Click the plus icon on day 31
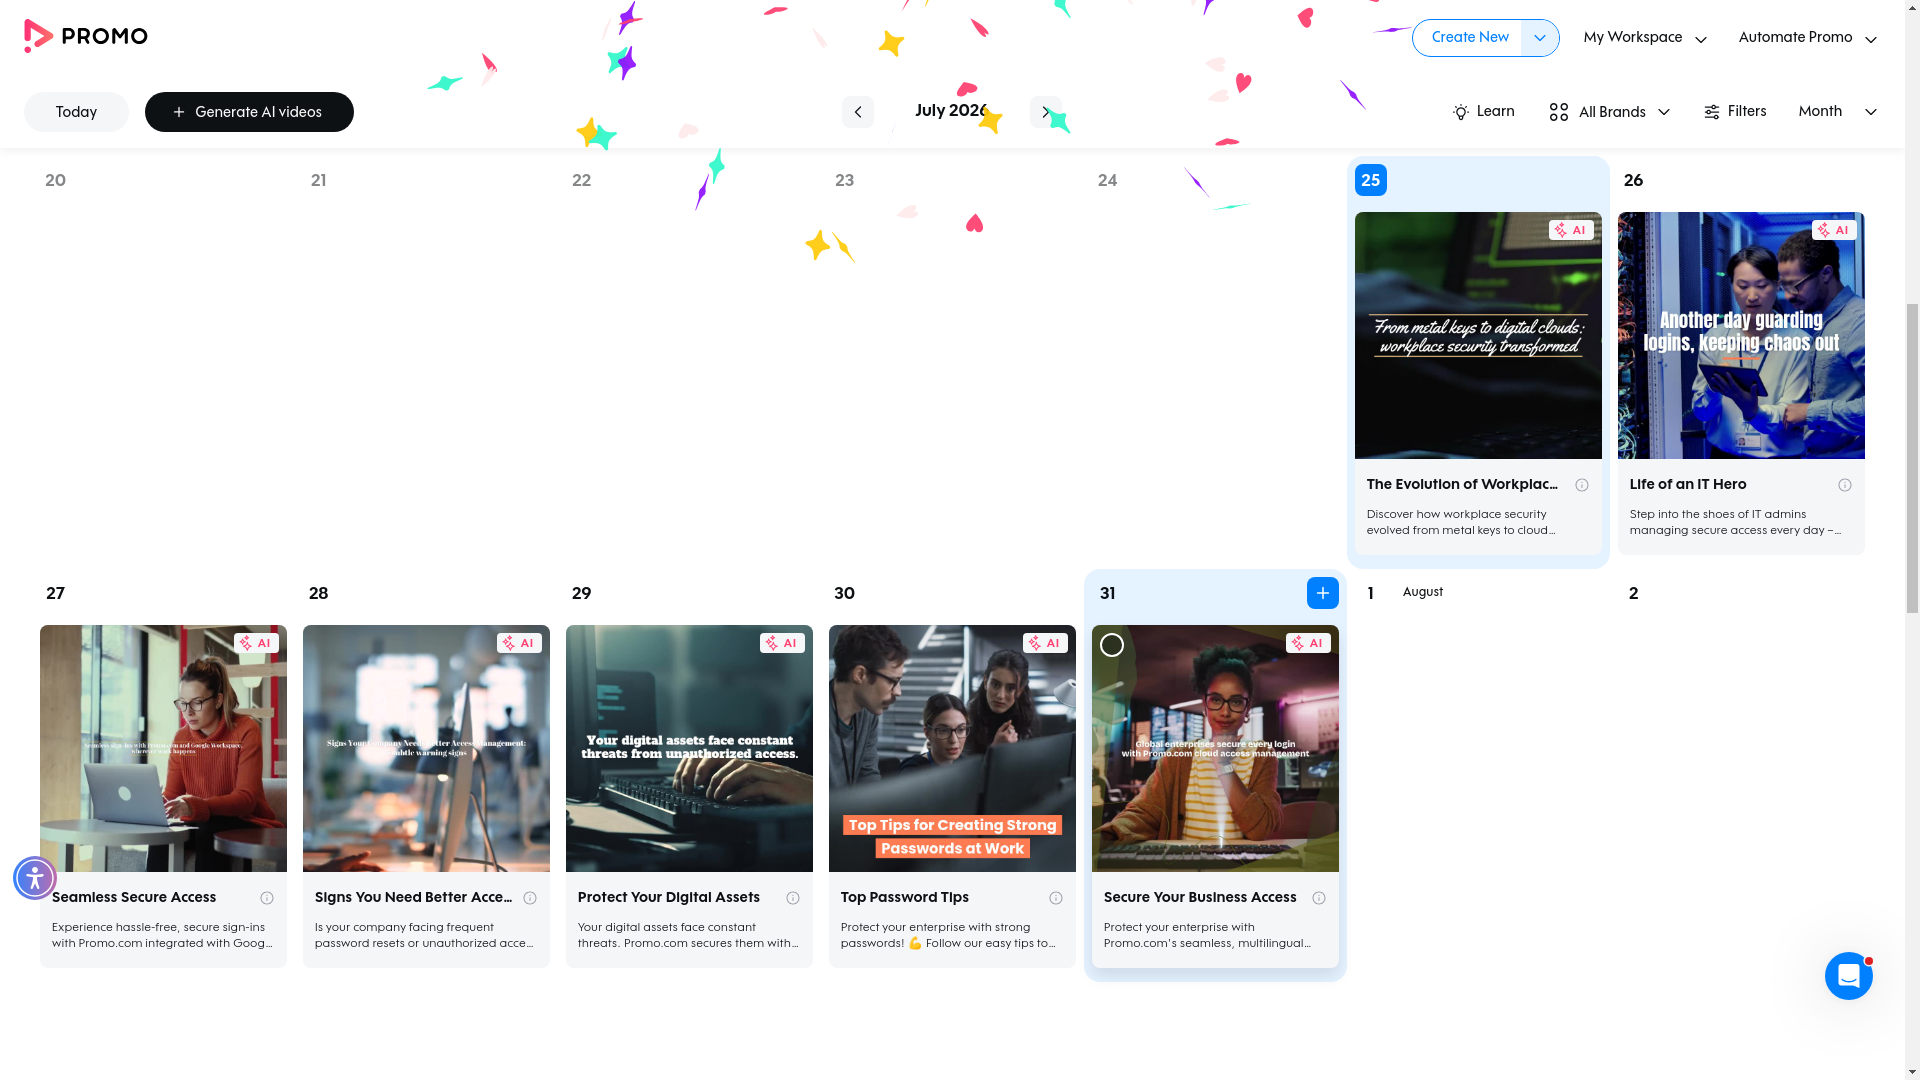 pyautogui.click(x=1322, y=593)
